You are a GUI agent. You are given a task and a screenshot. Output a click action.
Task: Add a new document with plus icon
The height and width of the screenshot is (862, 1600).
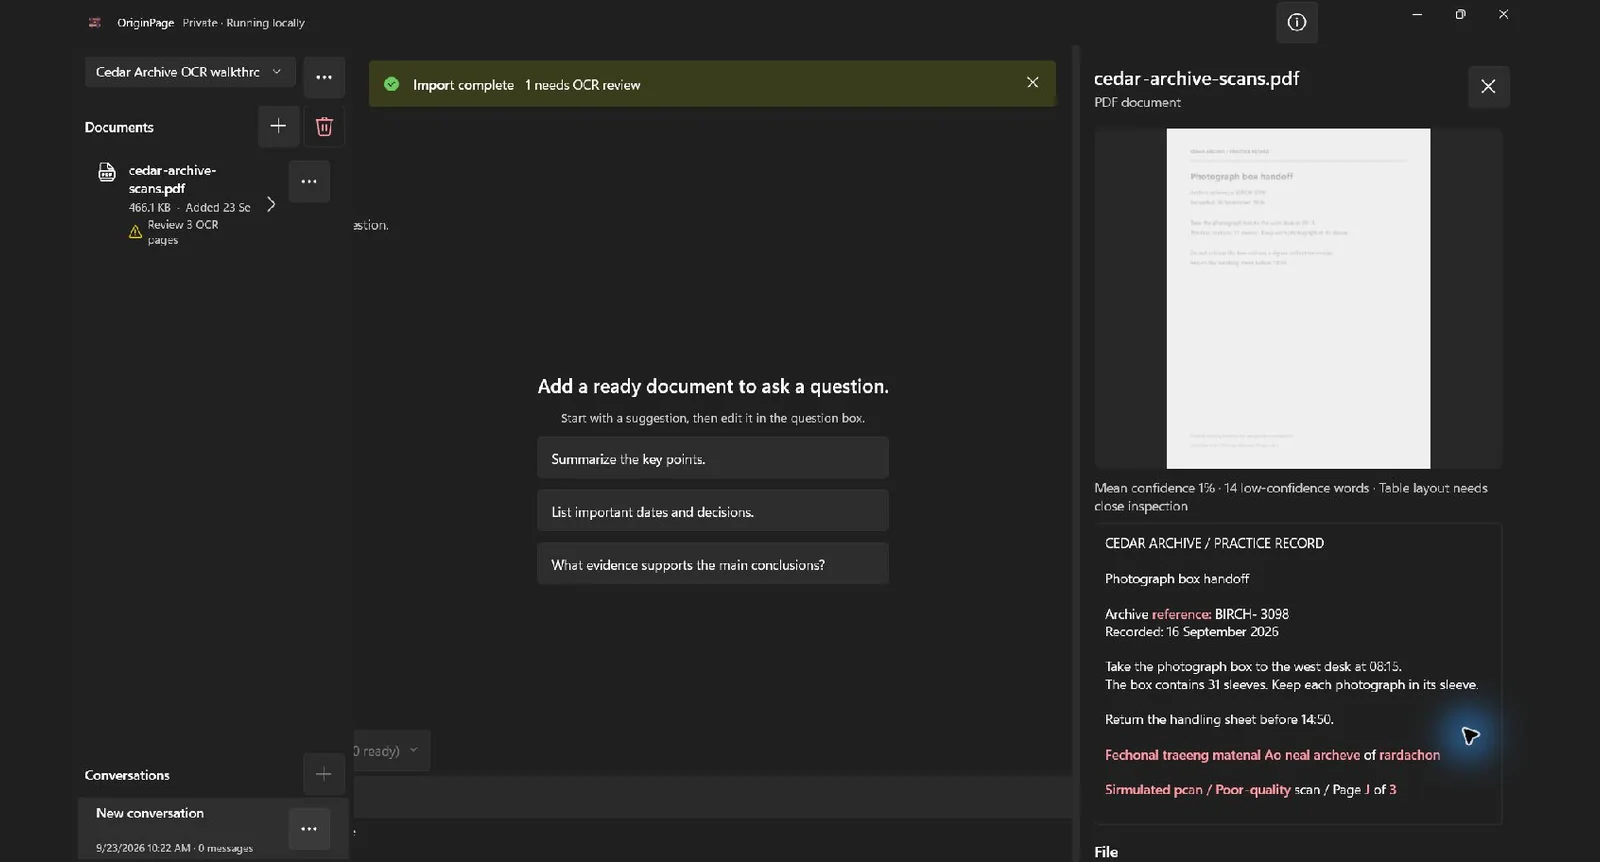[278, 126]
